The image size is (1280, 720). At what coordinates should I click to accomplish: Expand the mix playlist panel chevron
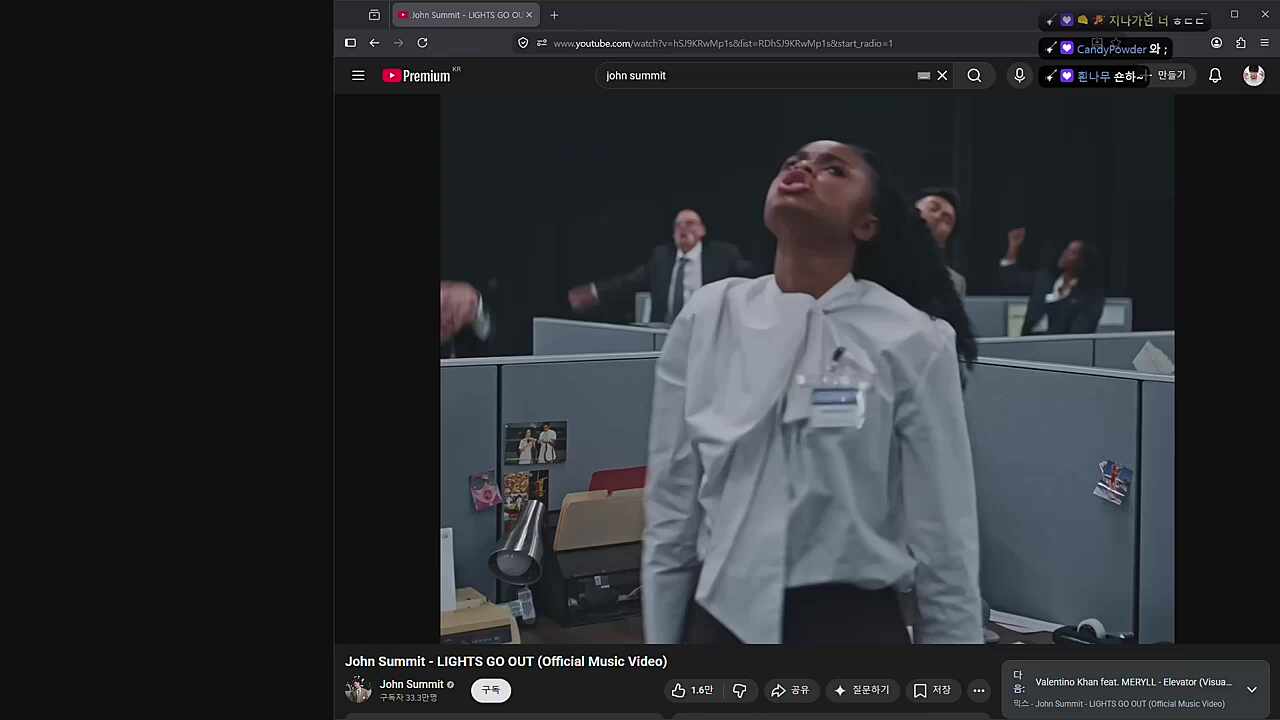1251,689
